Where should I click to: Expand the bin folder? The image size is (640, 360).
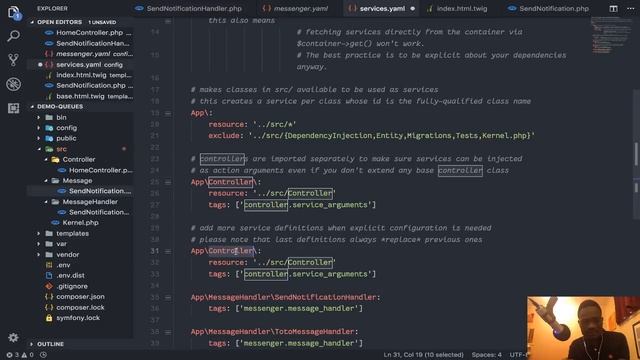[x=39, y=118]
